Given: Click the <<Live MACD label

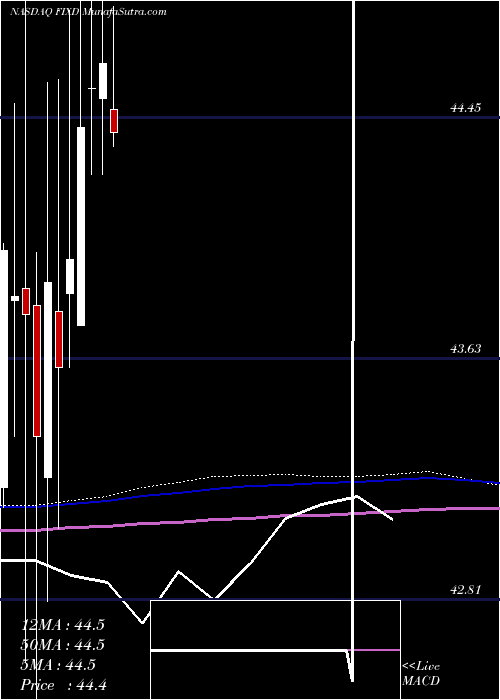Looking at the screenshot, I should 421,674.
